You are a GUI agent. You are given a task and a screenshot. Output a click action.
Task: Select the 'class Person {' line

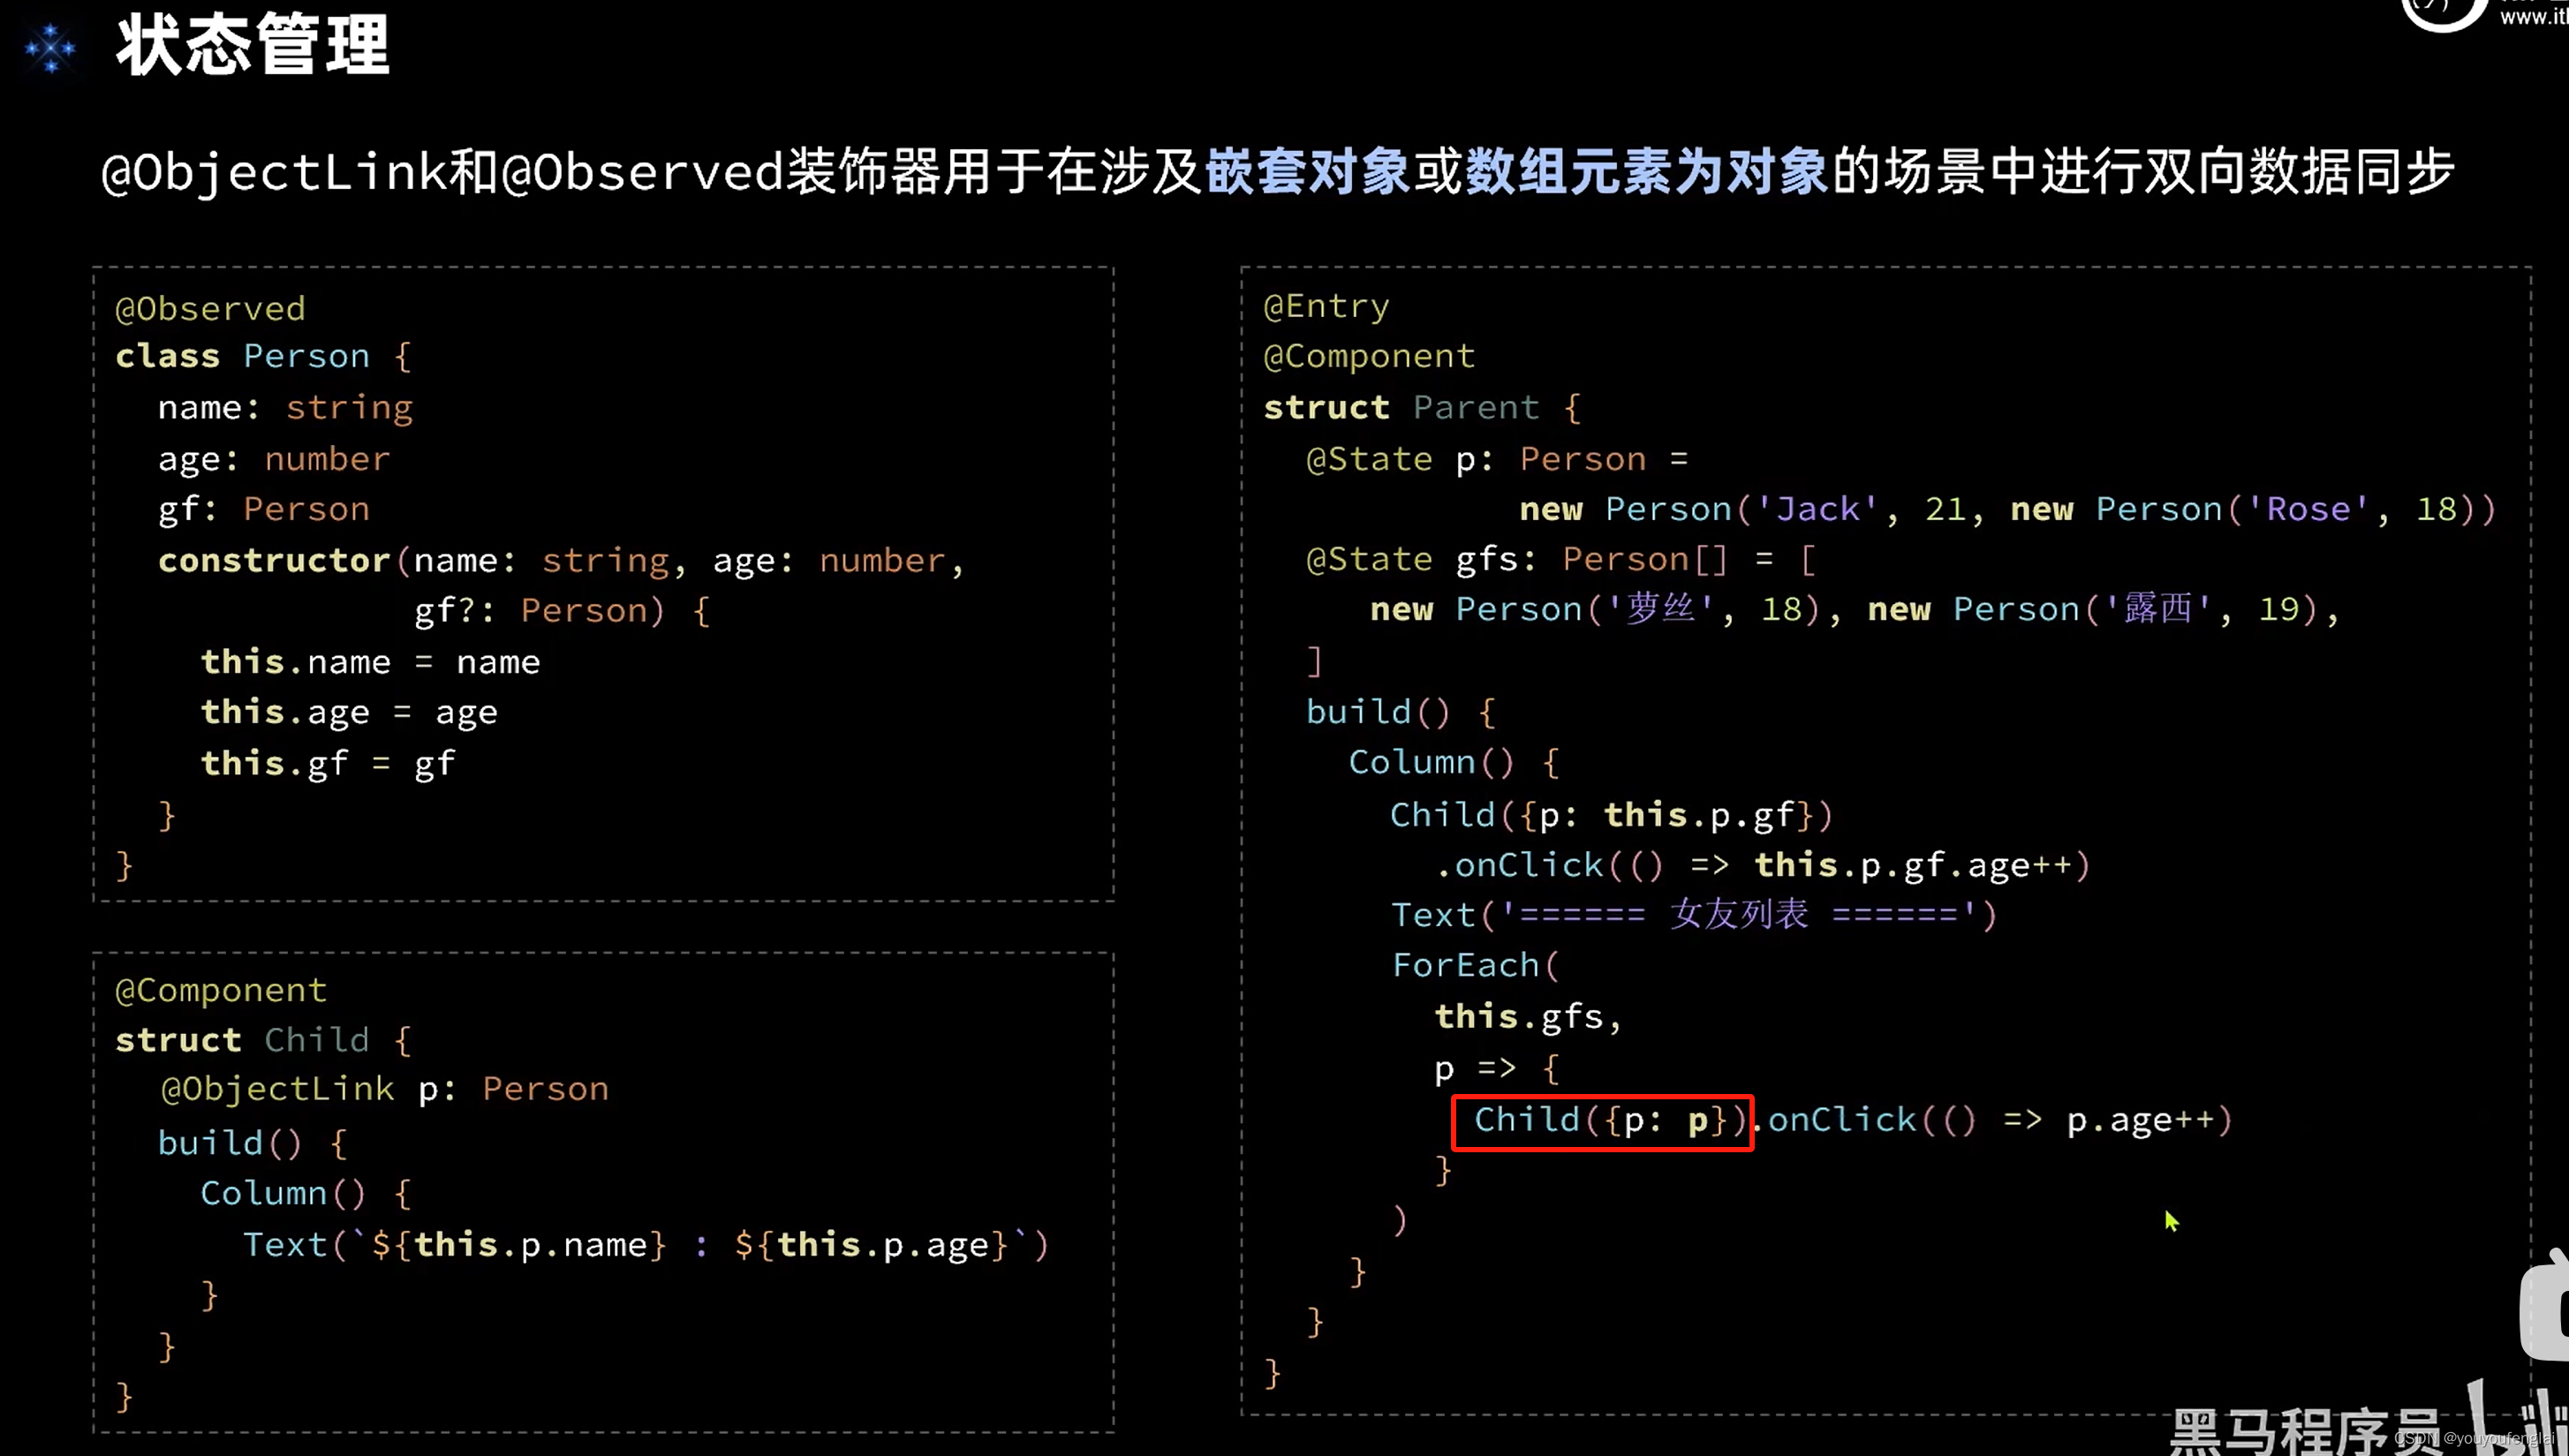[264, 357]
